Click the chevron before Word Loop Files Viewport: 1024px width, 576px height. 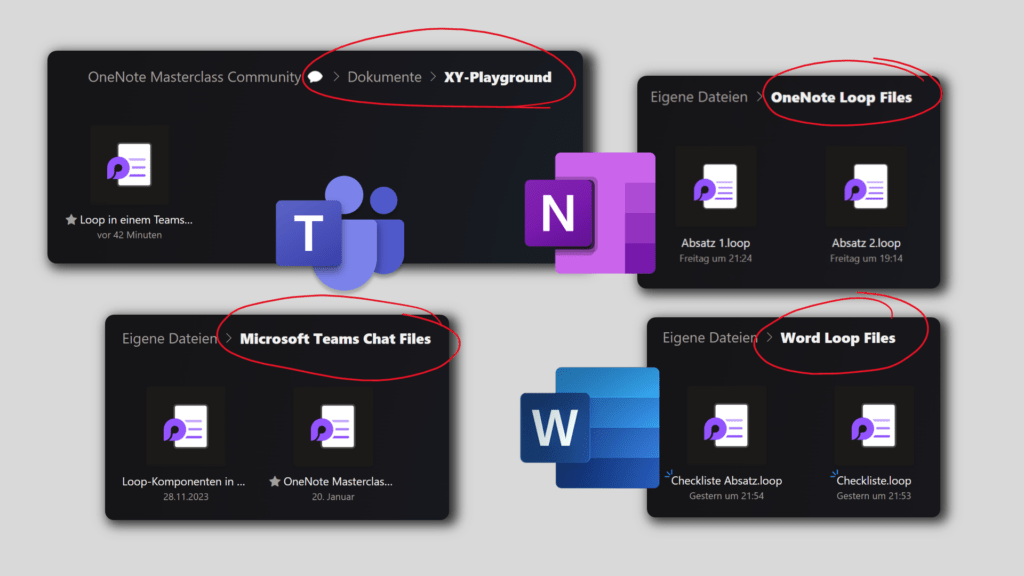point(769,338)
